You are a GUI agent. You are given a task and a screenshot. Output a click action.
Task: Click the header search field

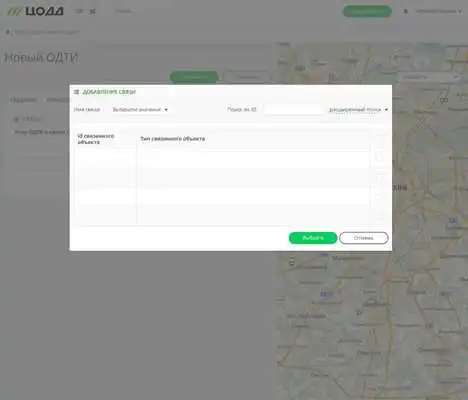124,11
